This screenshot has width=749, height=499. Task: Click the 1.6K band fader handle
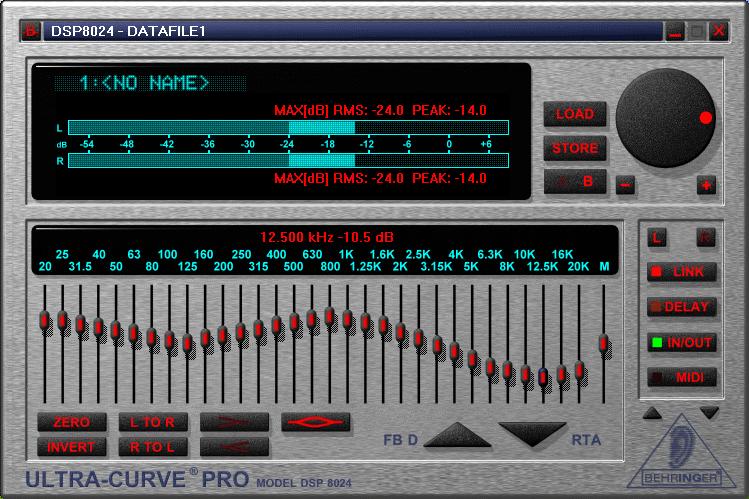(383, 325)
